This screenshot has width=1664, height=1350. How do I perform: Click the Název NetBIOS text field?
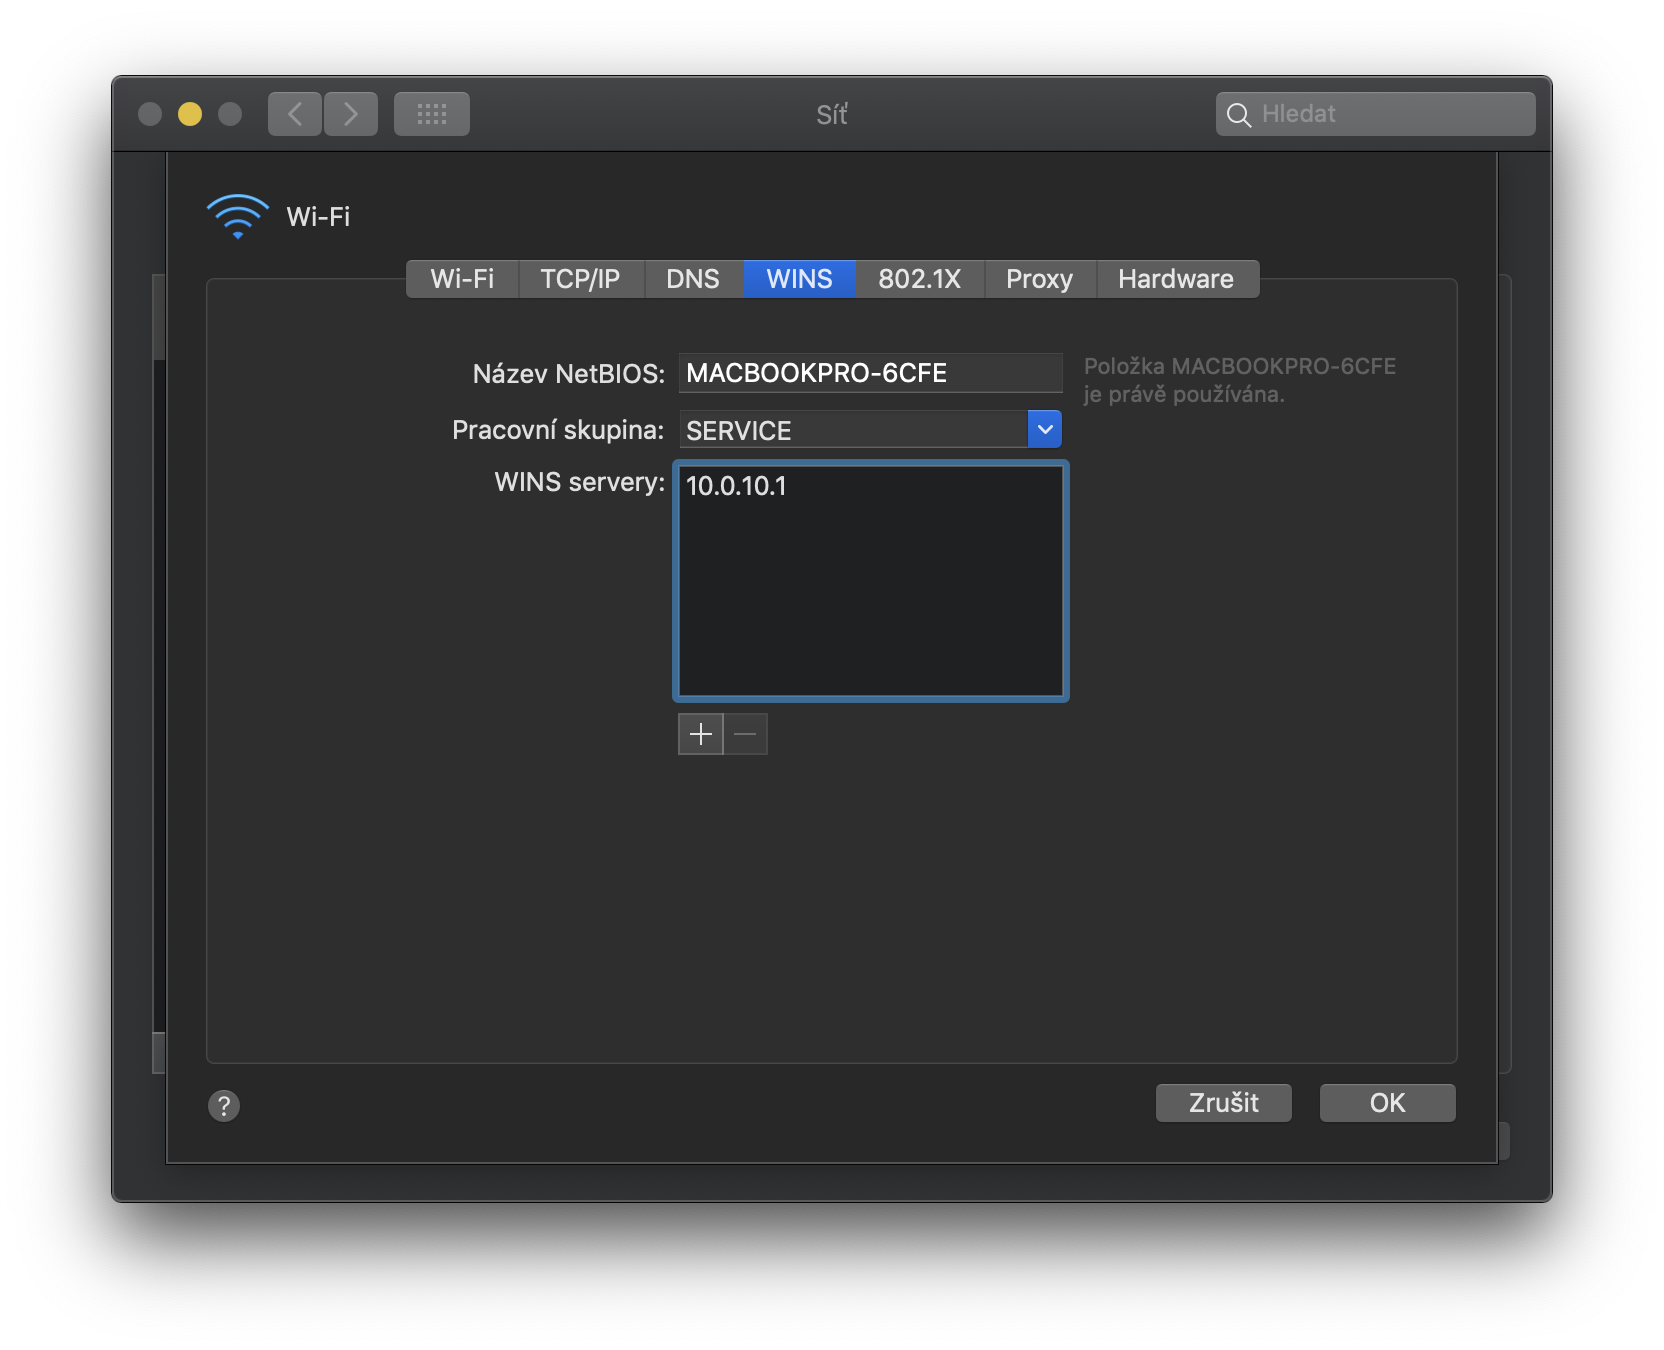[x=870, y=373]
